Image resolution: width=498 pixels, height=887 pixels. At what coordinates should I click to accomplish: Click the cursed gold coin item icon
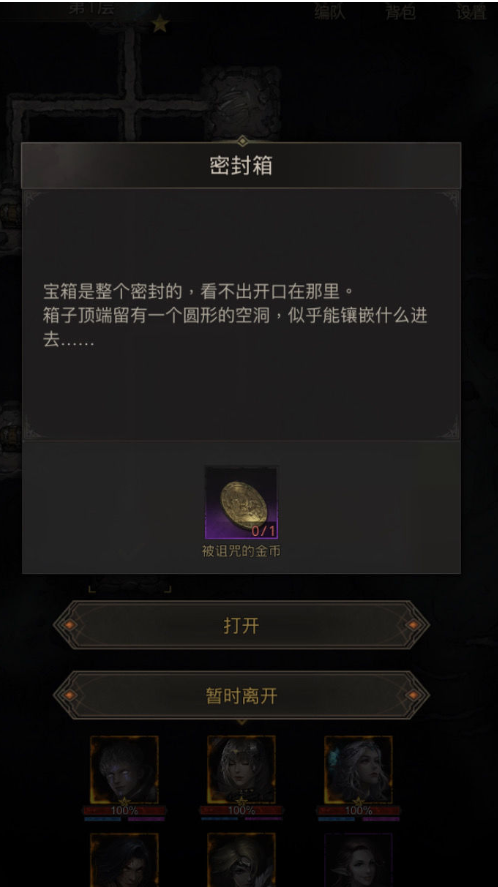tap(241, 502)
